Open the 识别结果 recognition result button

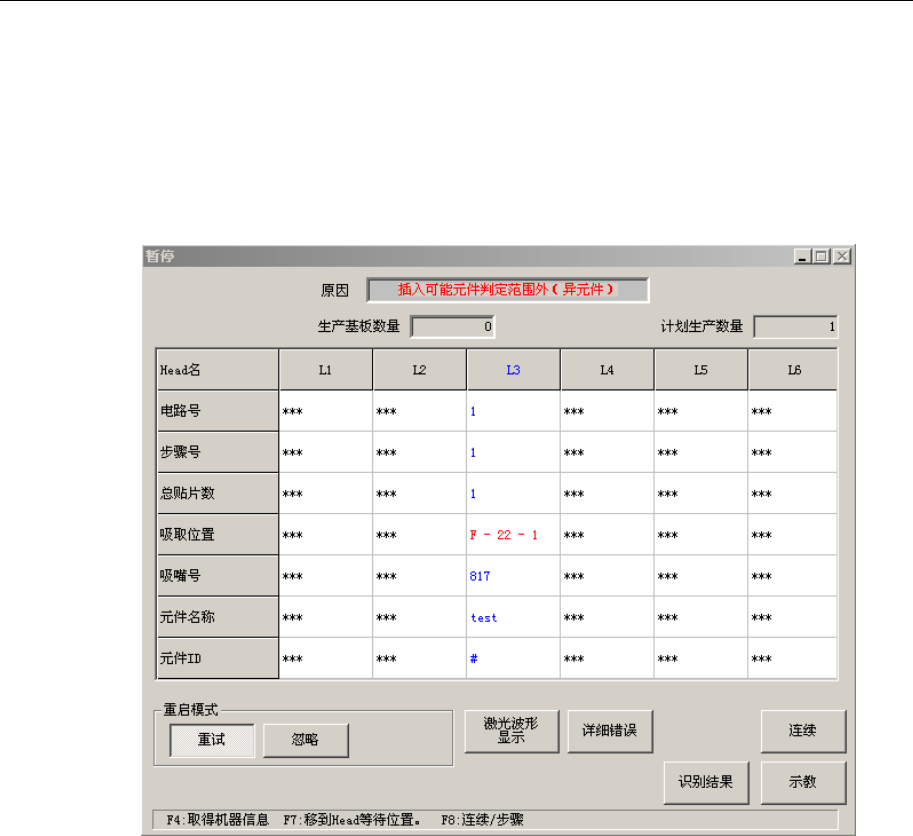tap(706, 782)
